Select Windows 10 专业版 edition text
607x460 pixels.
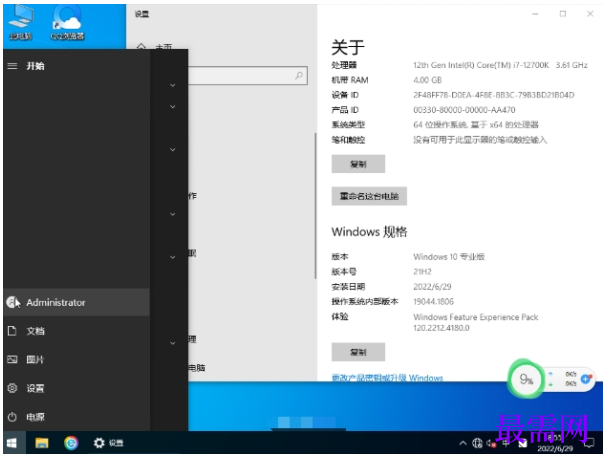449,257
